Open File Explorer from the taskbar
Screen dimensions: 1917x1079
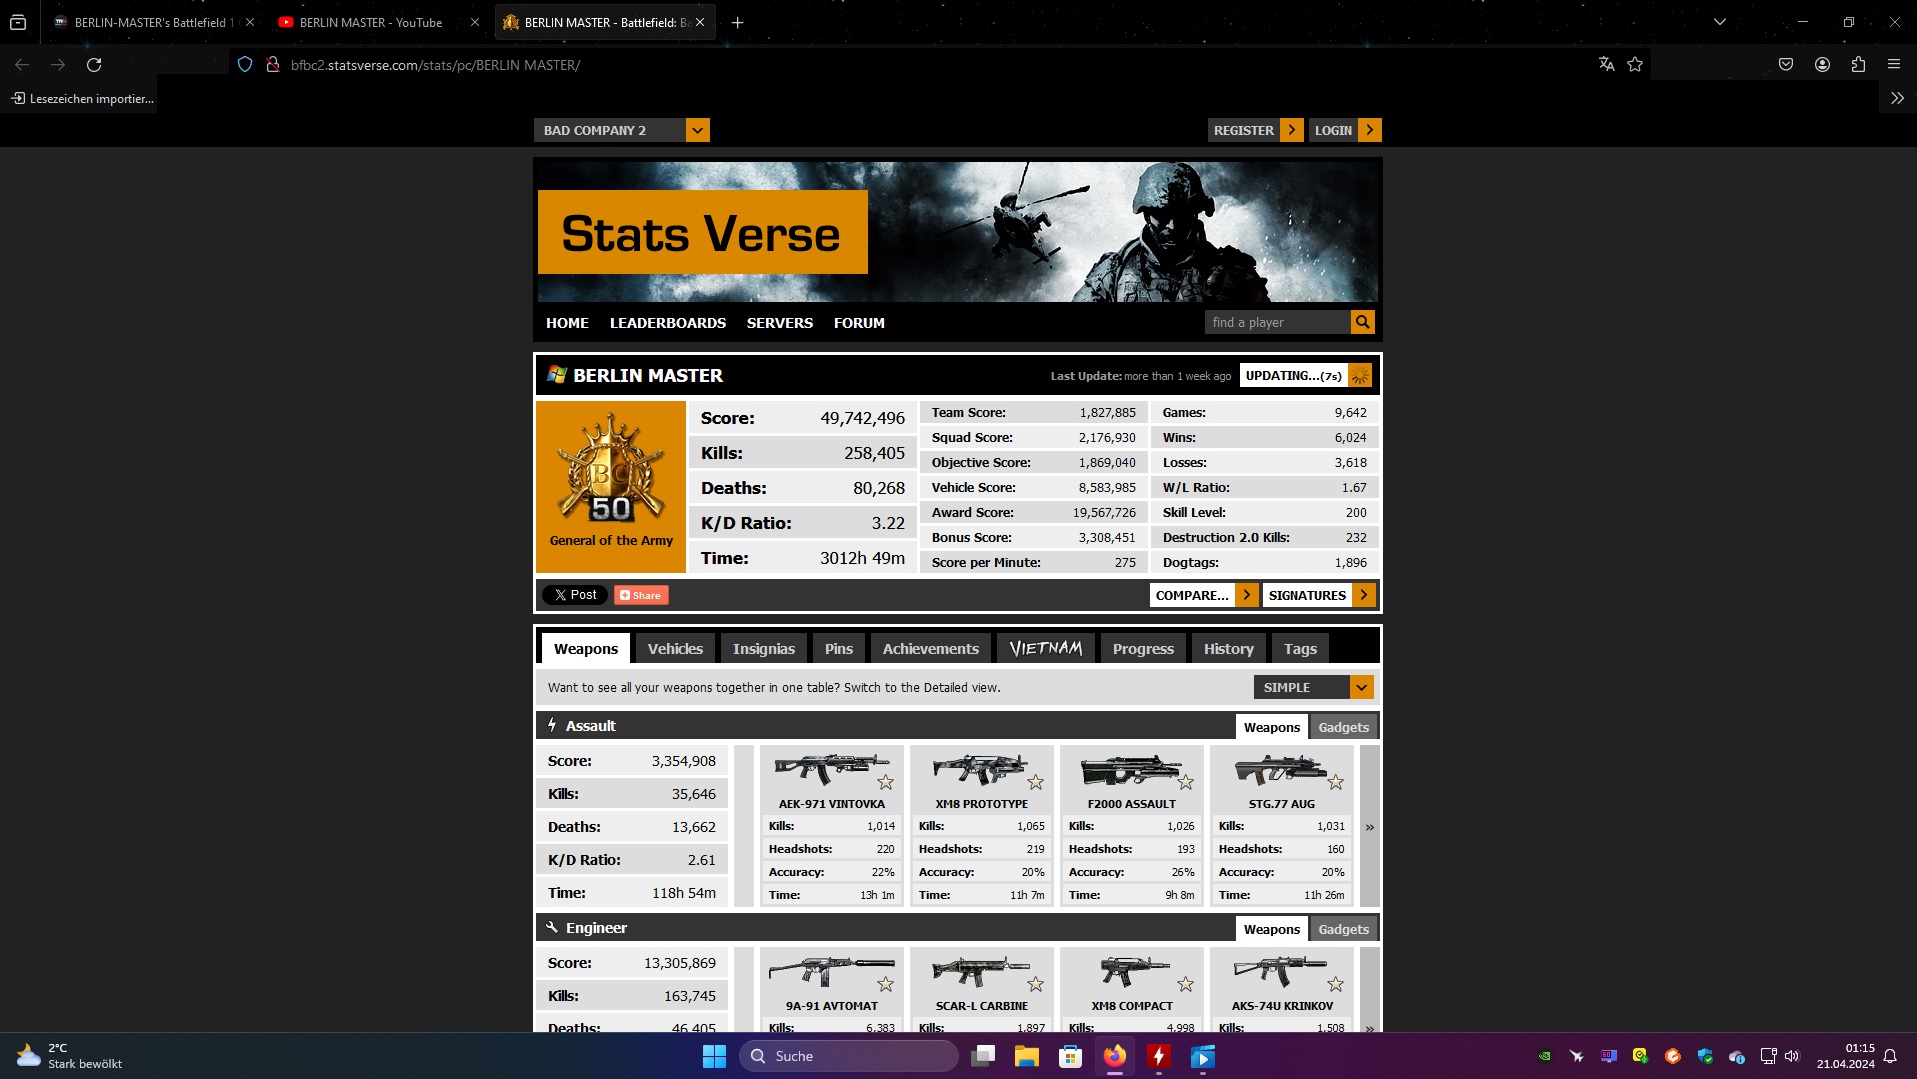click(1027, 1056)
